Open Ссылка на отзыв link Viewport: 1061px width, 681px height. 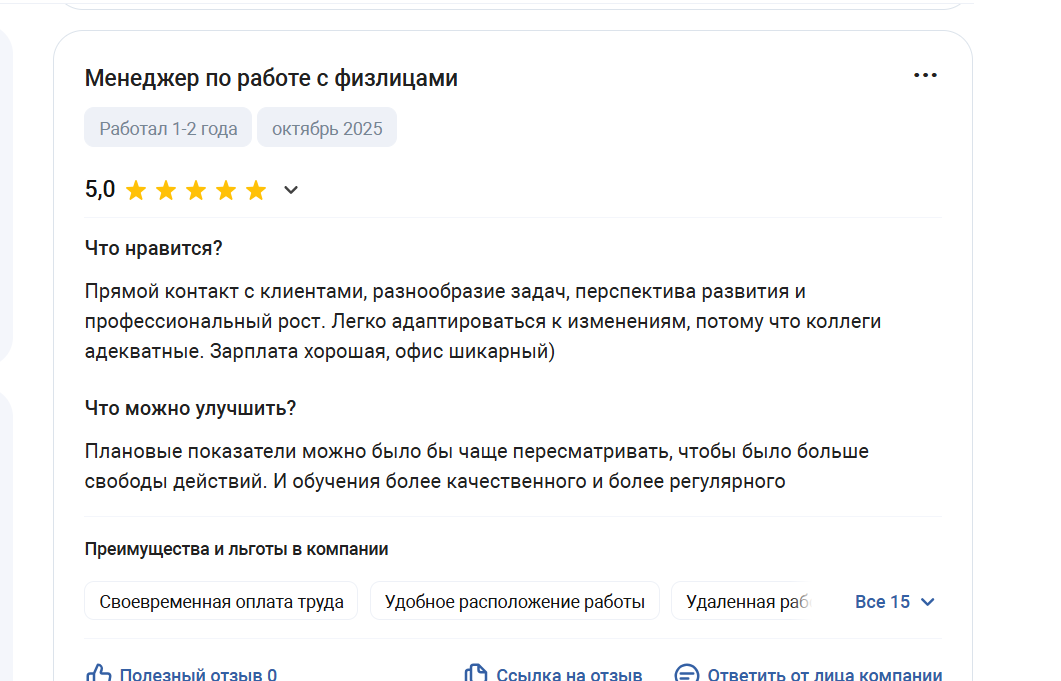569,674
